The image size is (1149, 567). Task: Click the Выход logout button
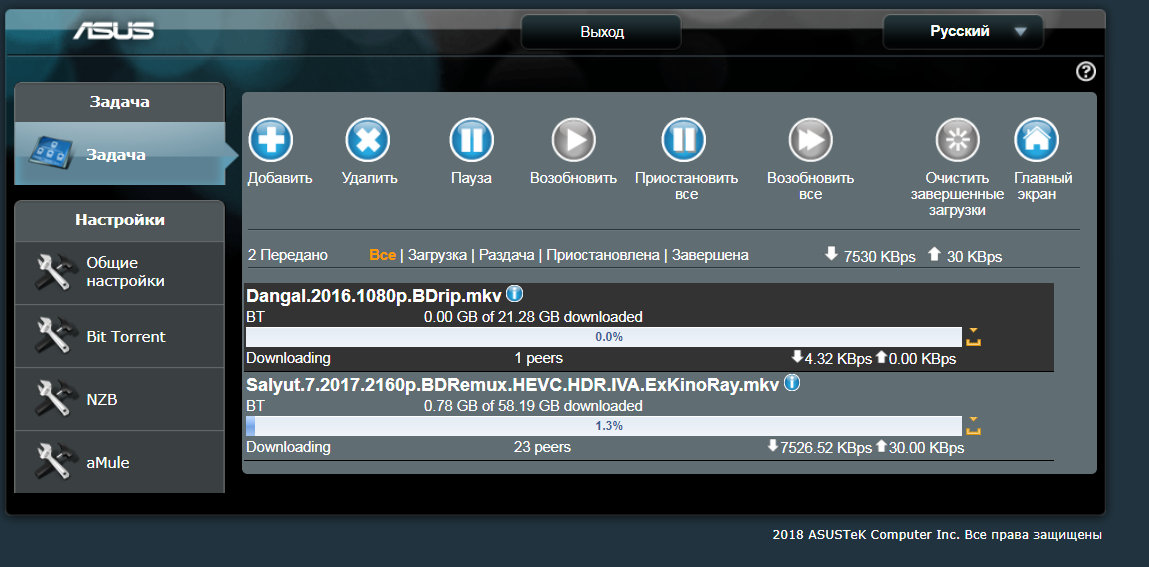coord(601,32)
